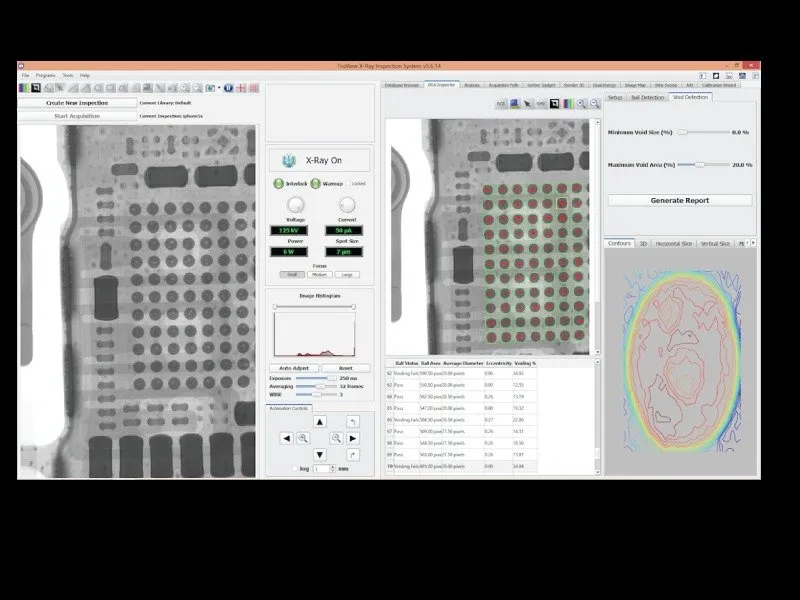This screenshot has width=800, height=600.
Task: Click the Generate Report button
Action: point(679,200)
